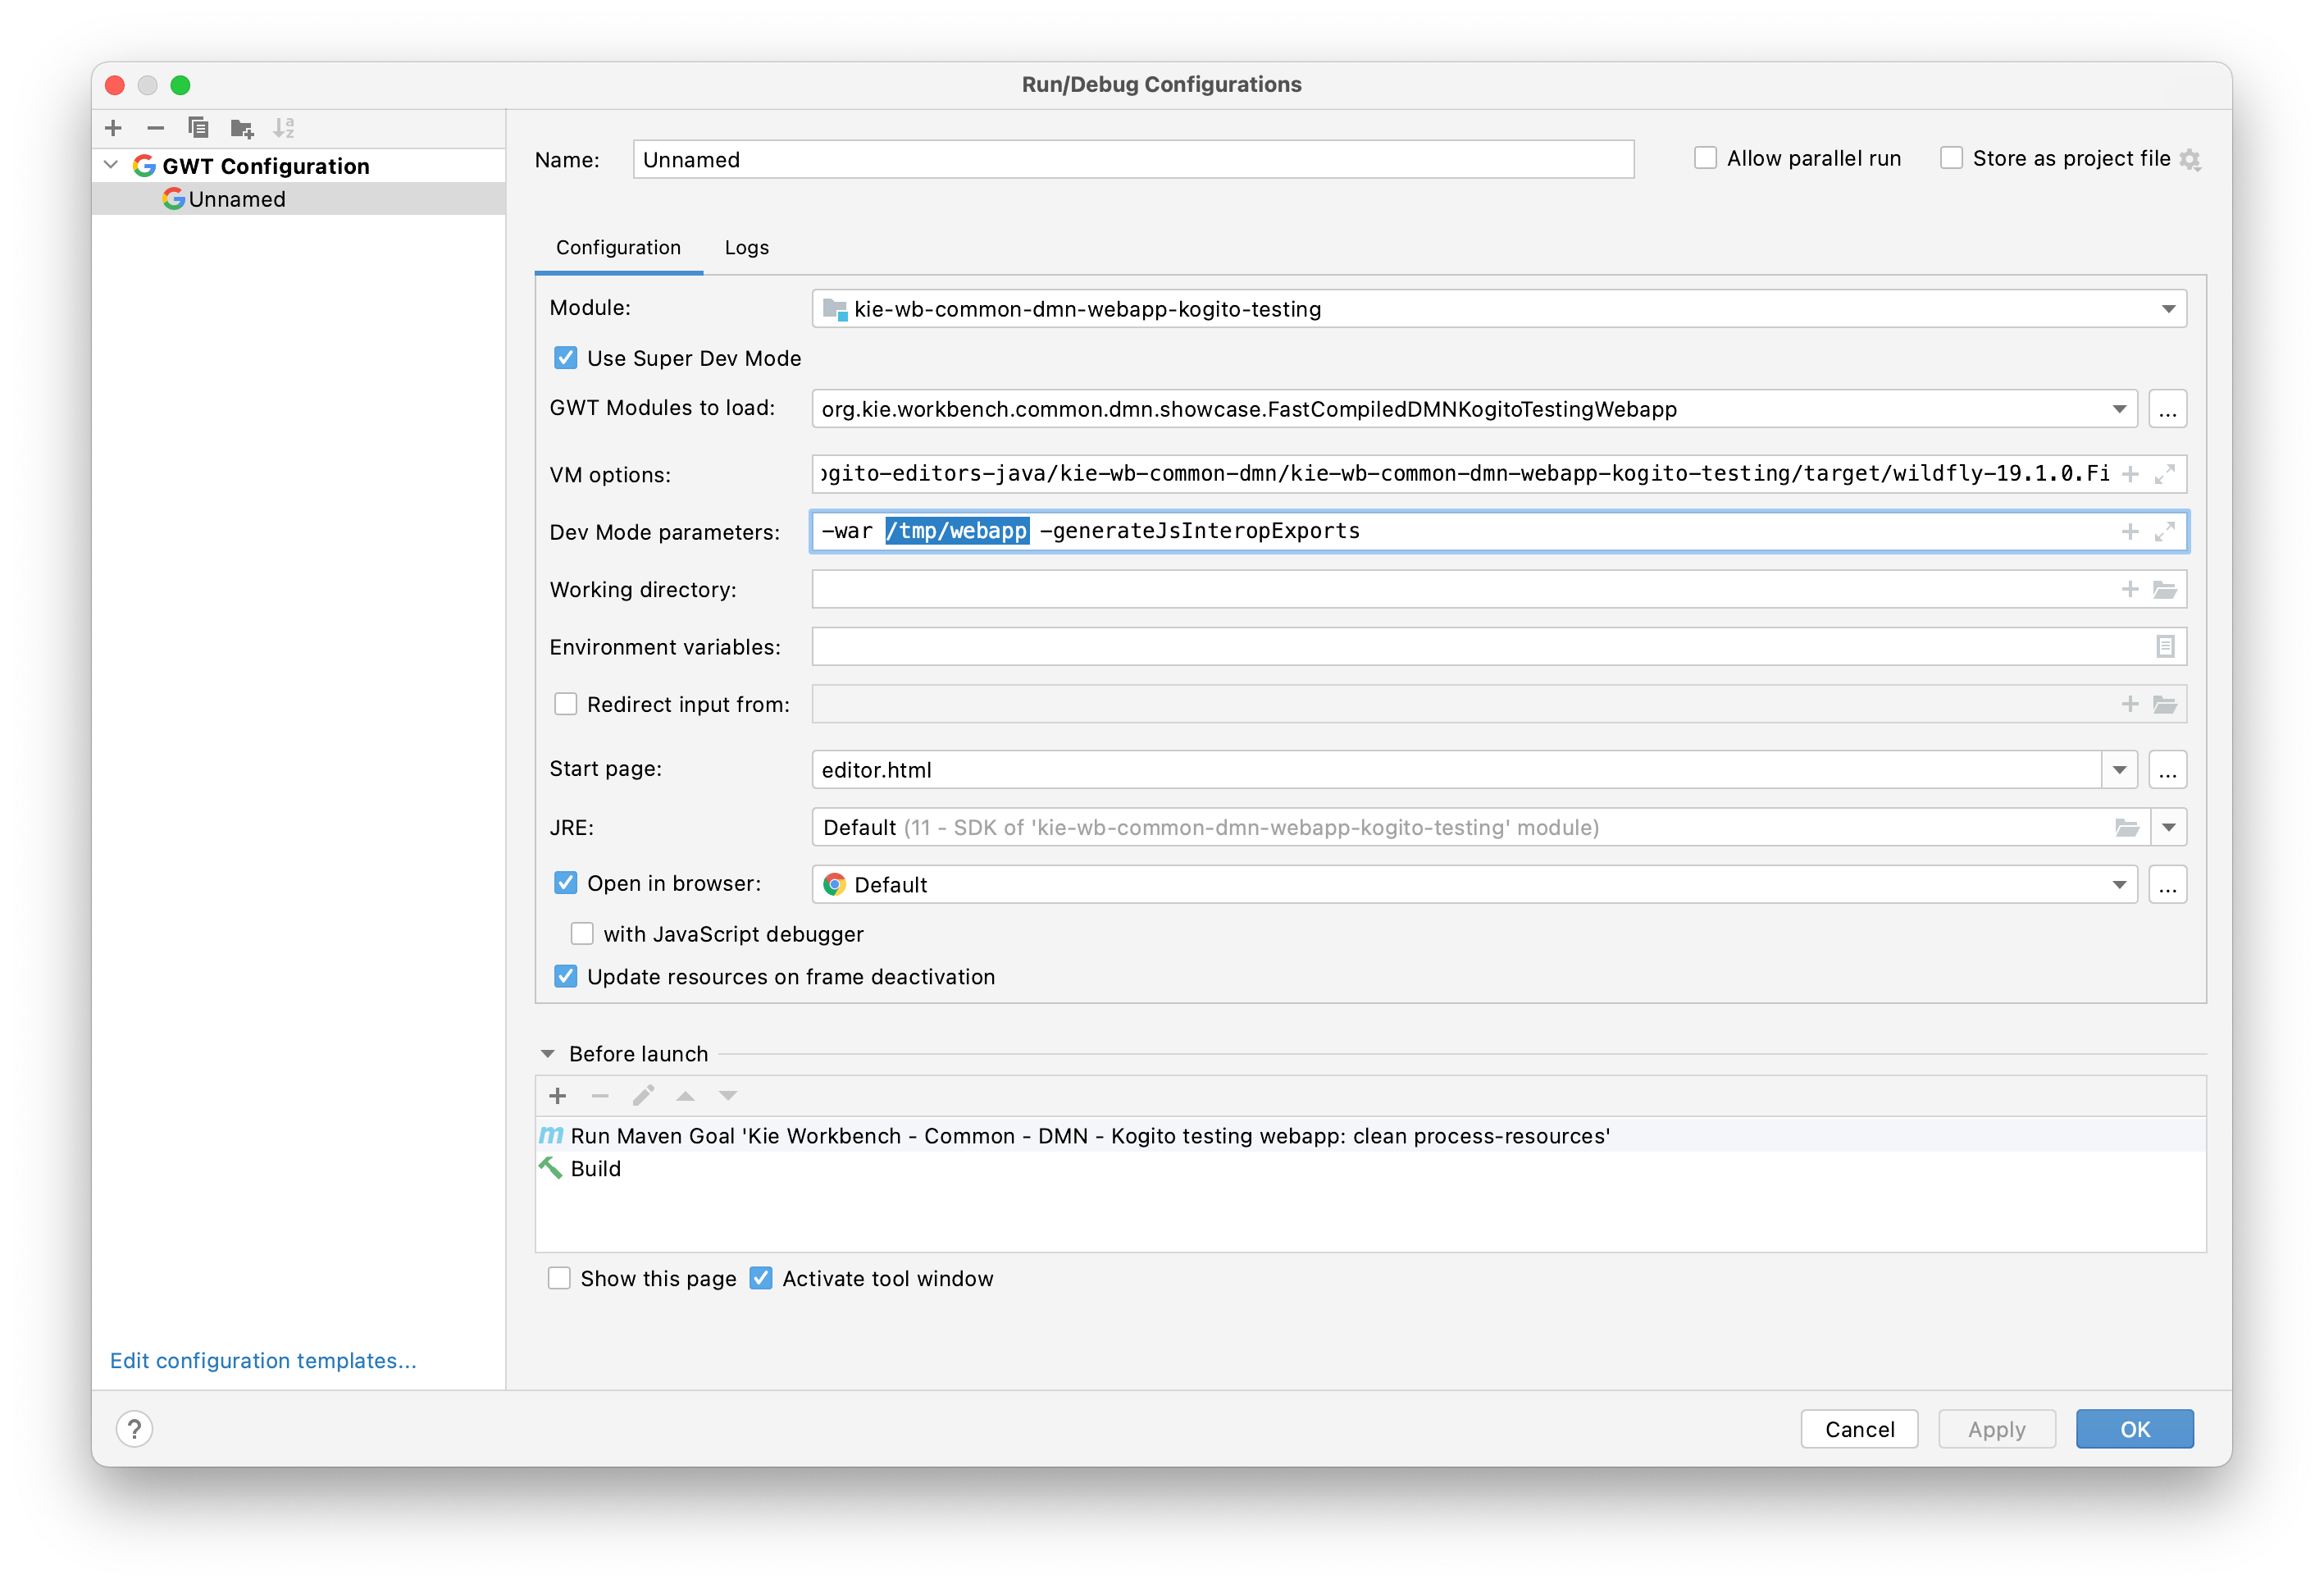
Task: Select Configuration tab
Action: (620, 247)
